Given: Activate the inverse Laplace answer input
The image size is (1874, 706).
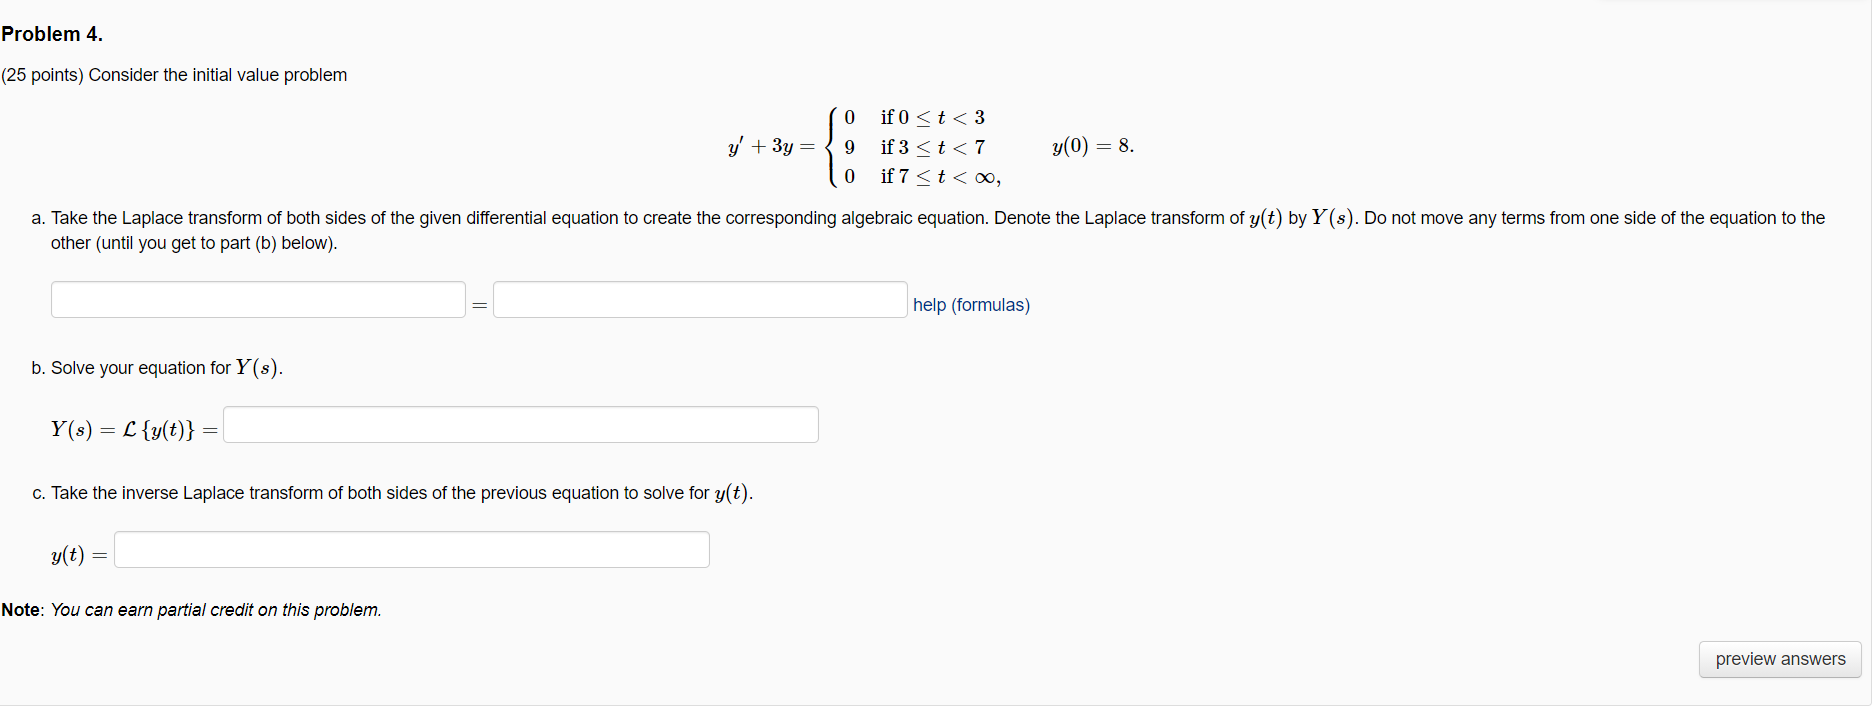Looking at the screenshot, I should coord(411,549).
